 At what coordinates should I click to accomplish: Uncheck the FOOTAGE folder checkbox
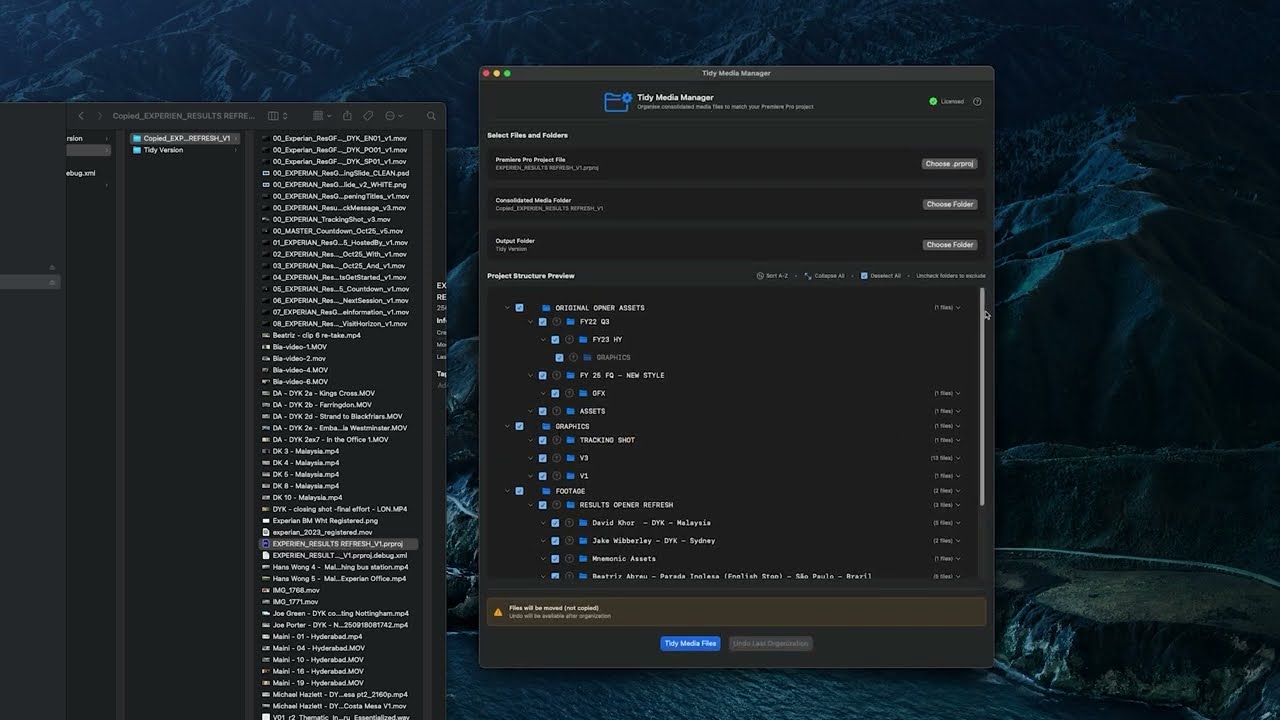[519, 491]
